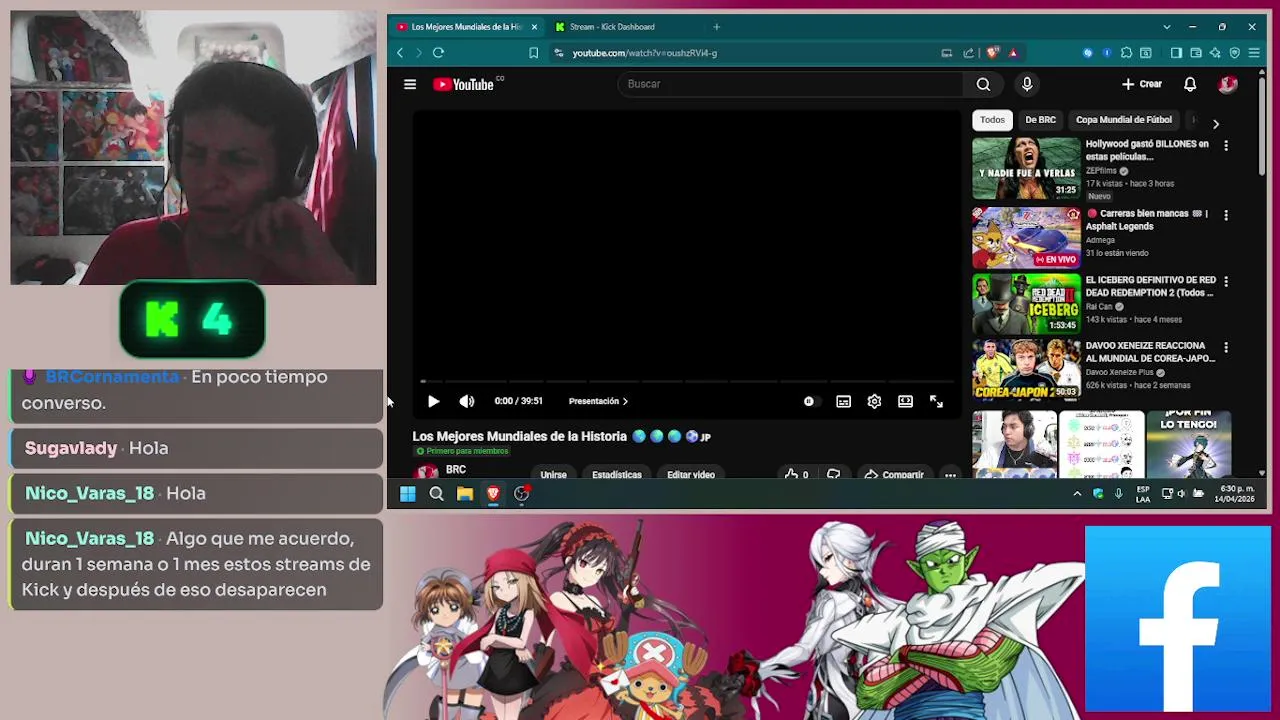Image resolution: width=1280 pixels, height=720 pixels.
Task: Open Carreras bien mancas Asphalt Legends live
Action: 1026,236
